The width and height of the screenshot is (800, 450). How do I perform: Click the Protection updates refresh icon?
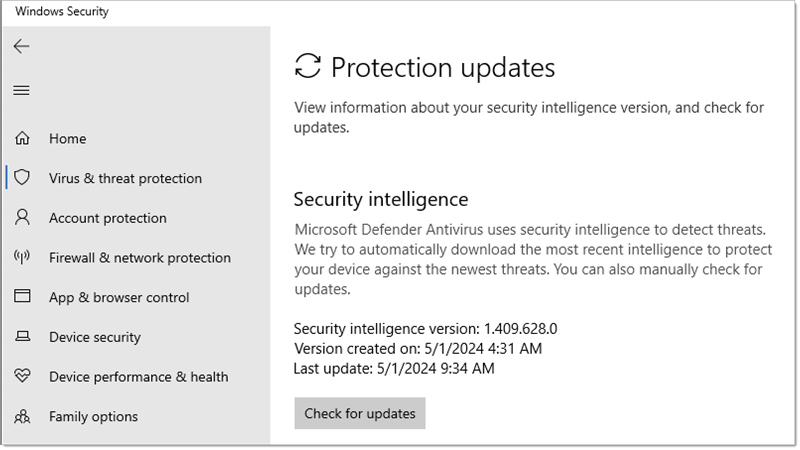(x=308, y=67)
